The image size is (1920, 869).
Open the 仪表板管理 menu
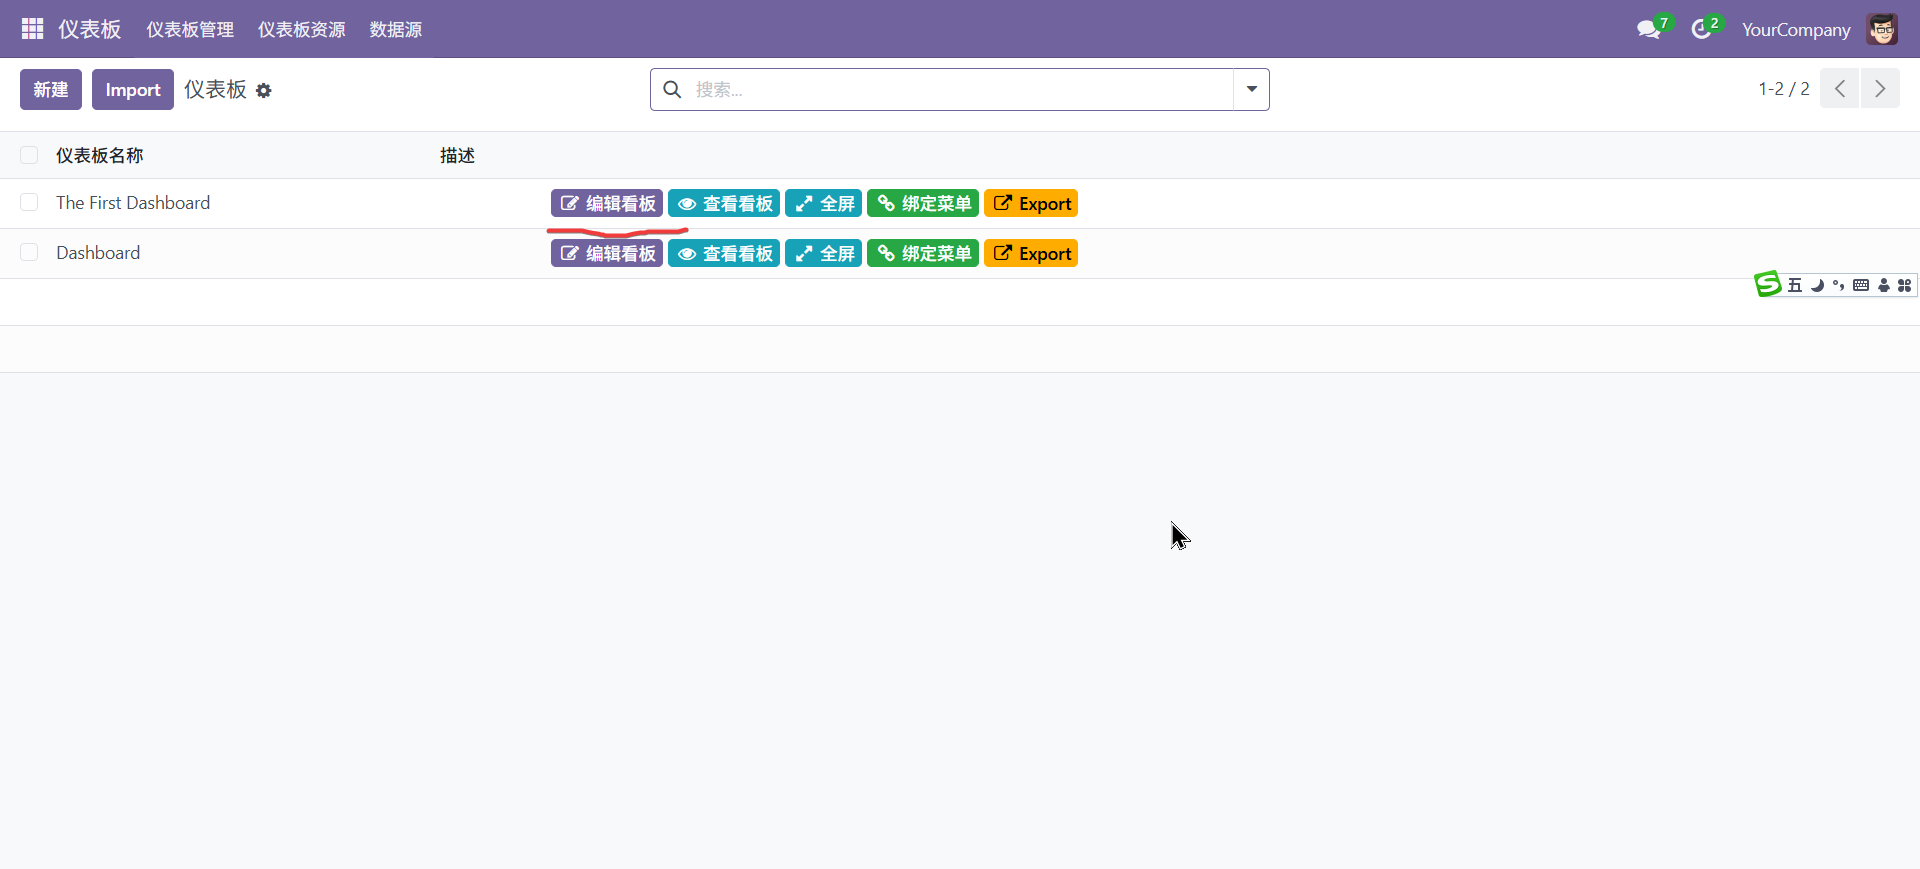(190, 30)
